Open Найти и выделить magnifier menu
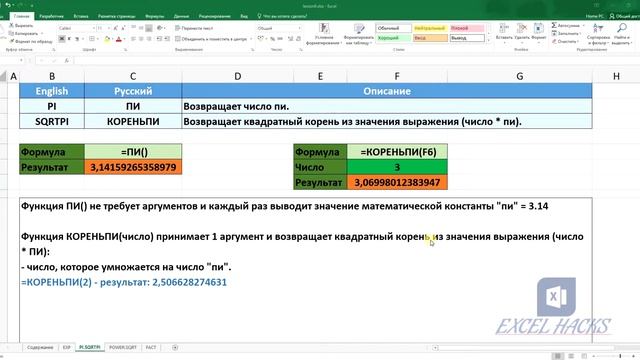Screen dimensions: 640x360 pyautogui.click(x=622, y=34)
